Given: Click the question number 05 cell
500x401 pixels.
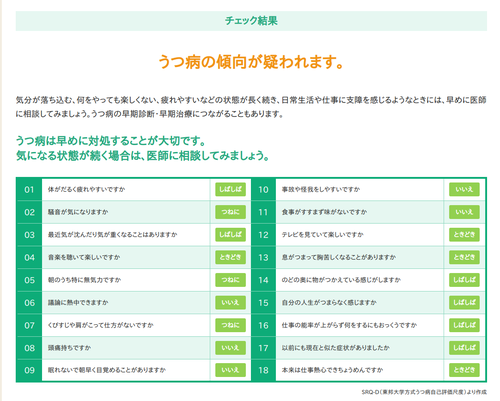Looking at the screenshot, I should (29, 280).
